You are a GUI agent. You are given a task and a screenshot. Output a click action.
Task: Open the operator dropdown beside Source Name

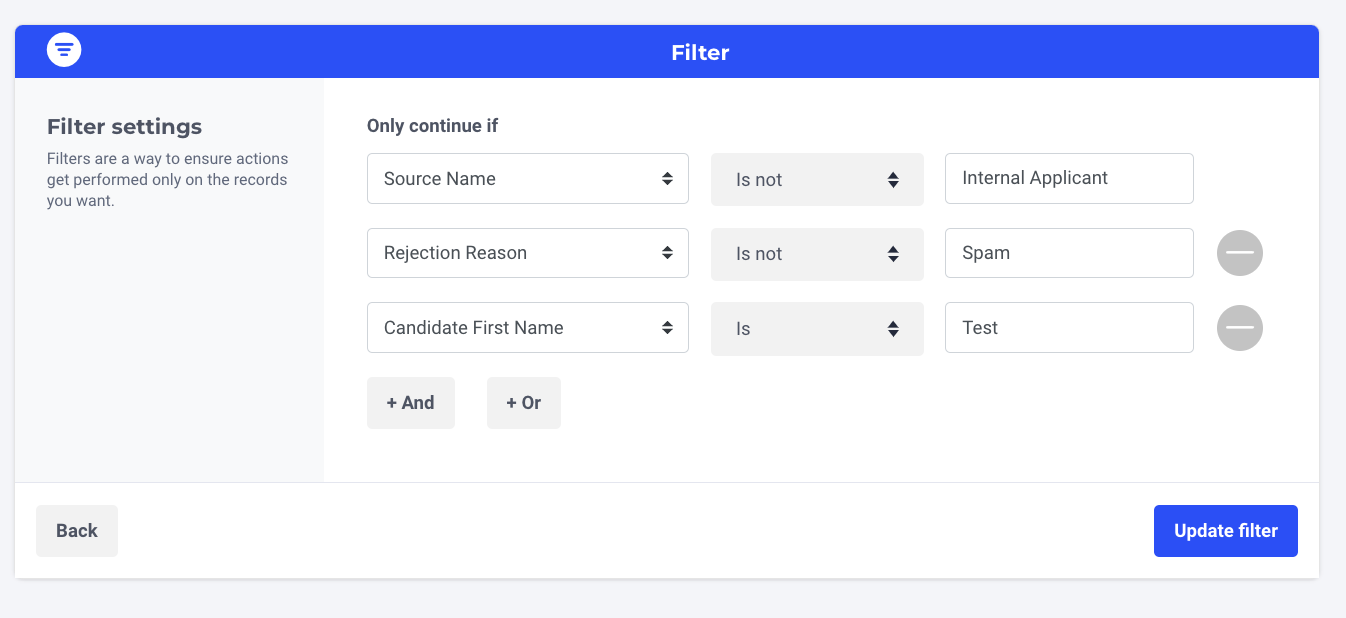tap(816, 180)
